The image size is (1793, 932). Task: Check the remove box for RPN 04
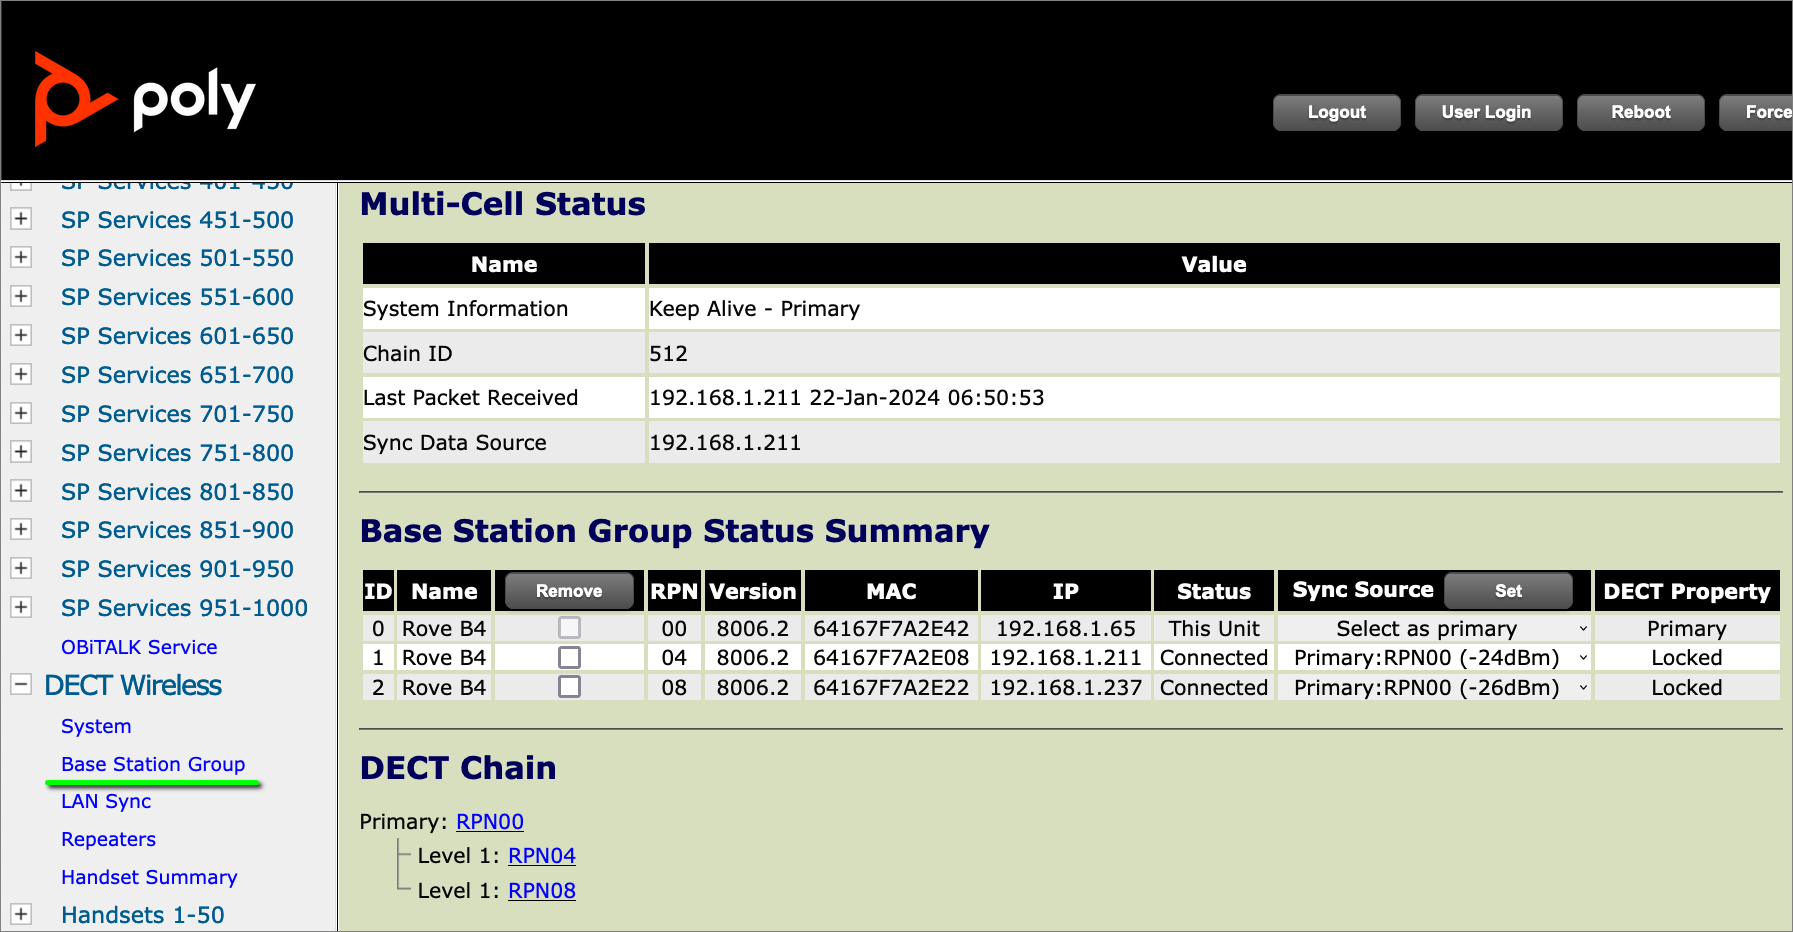(569, 658)
